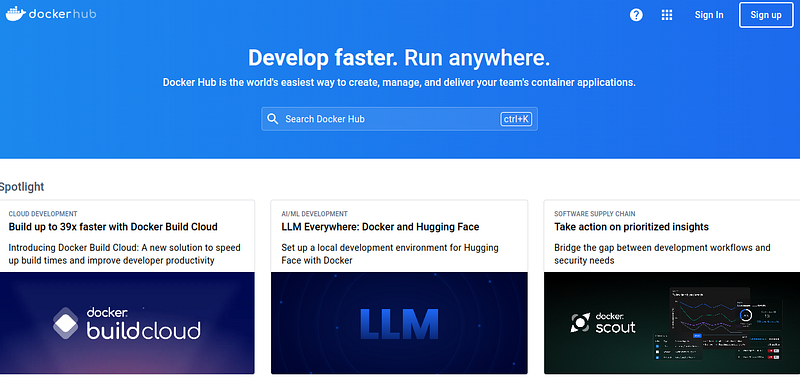Click the 'Develop faster. Run anywhere.' headline
The width and height of the screenshot is (800, 384).
tap(399, 58)
